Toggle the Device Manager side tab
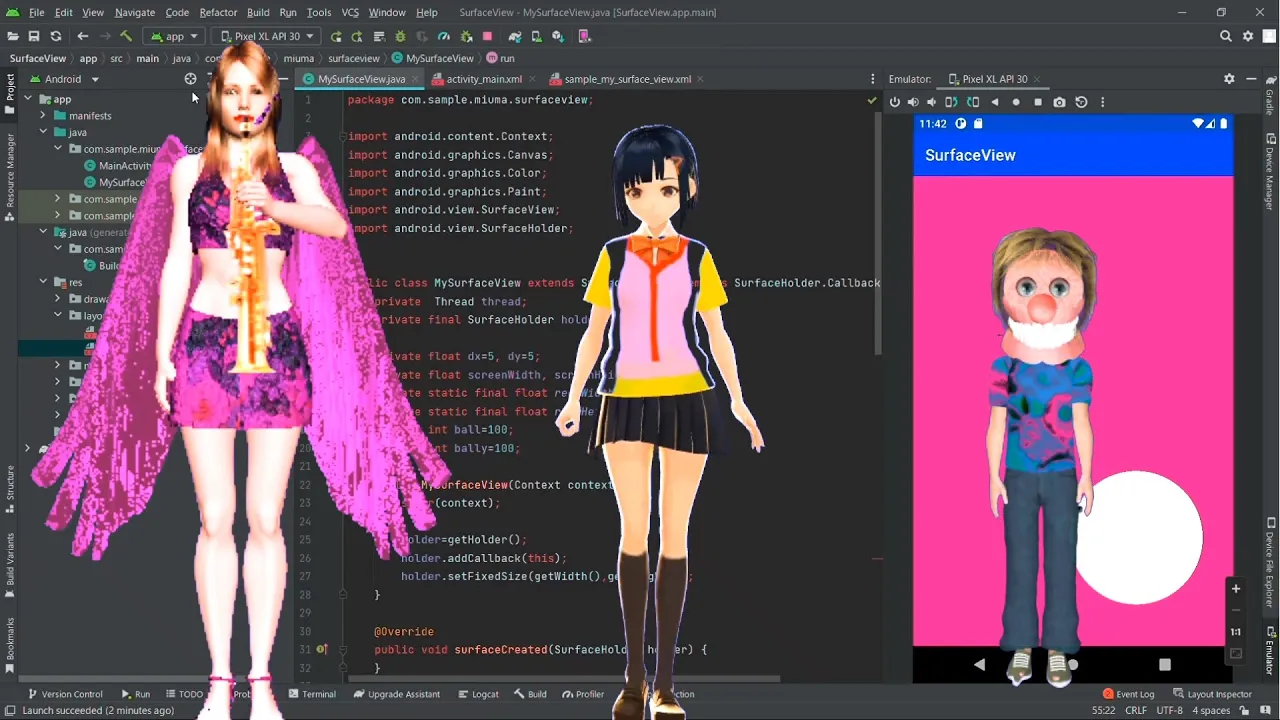Image resolution: width=1280 pixels, height=720 pixels. (x=1270, y=172)
